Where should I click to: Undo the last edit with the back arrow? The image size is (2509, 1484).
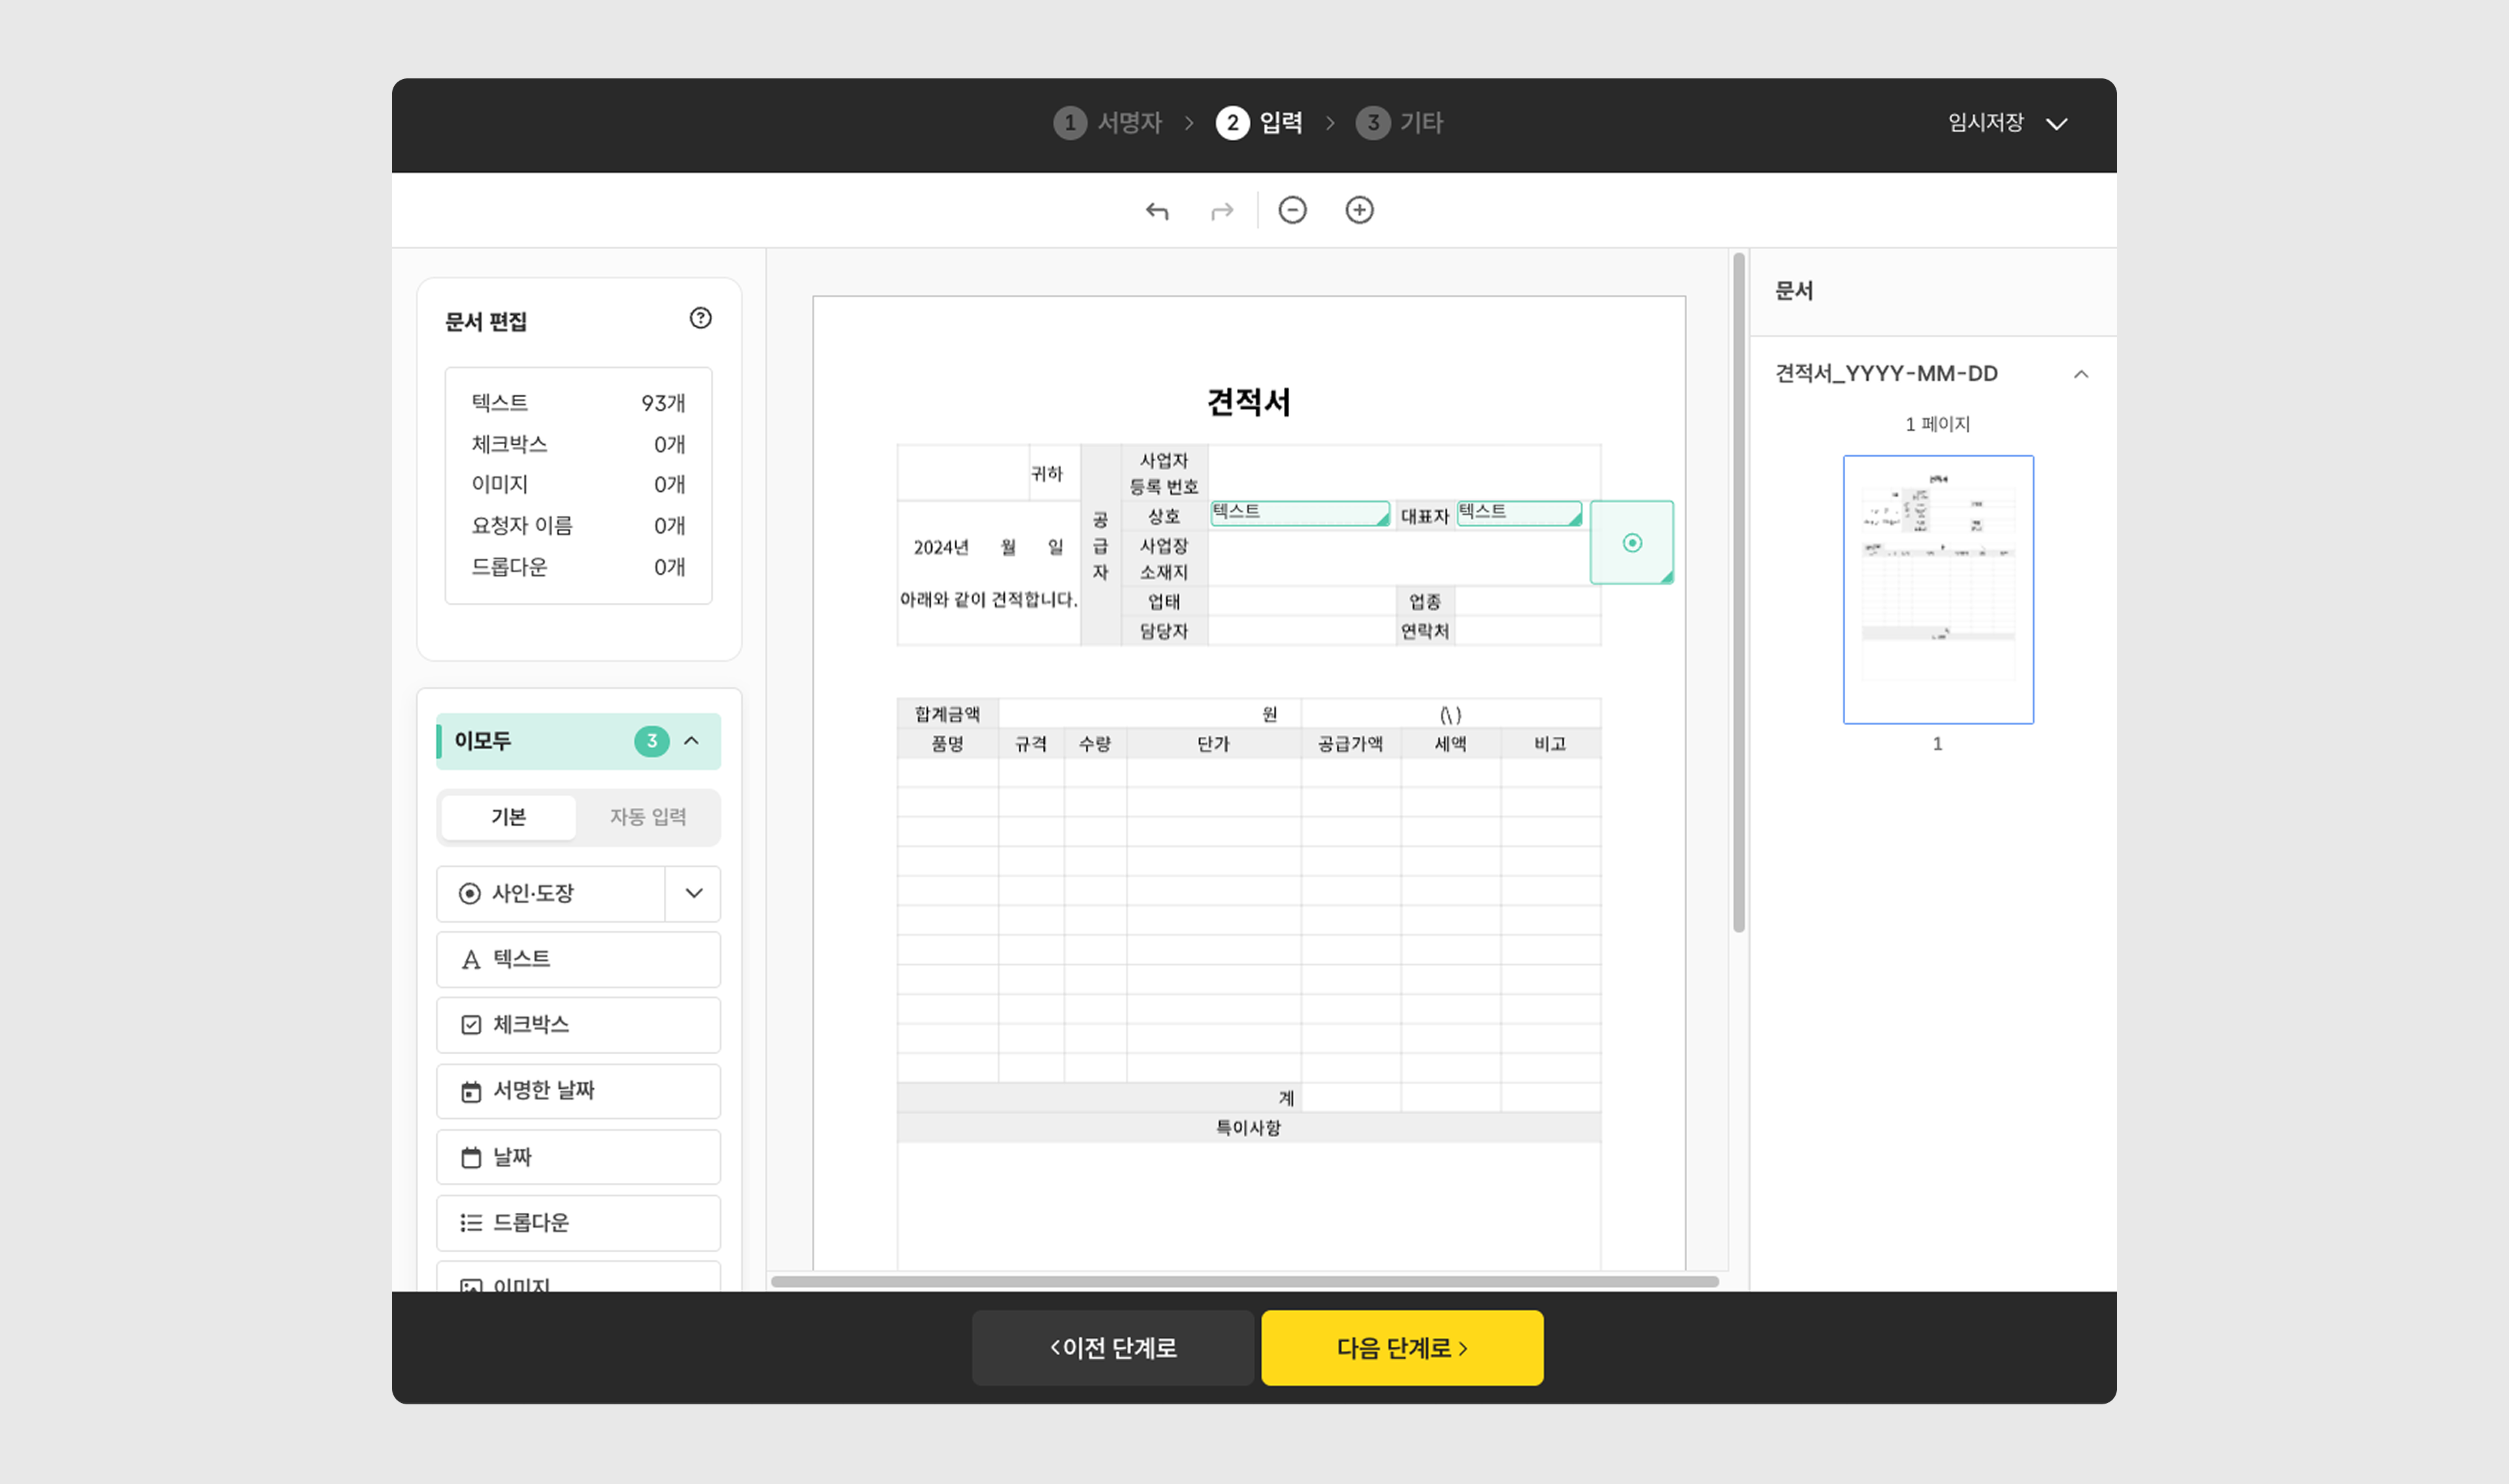[1157, 211]
